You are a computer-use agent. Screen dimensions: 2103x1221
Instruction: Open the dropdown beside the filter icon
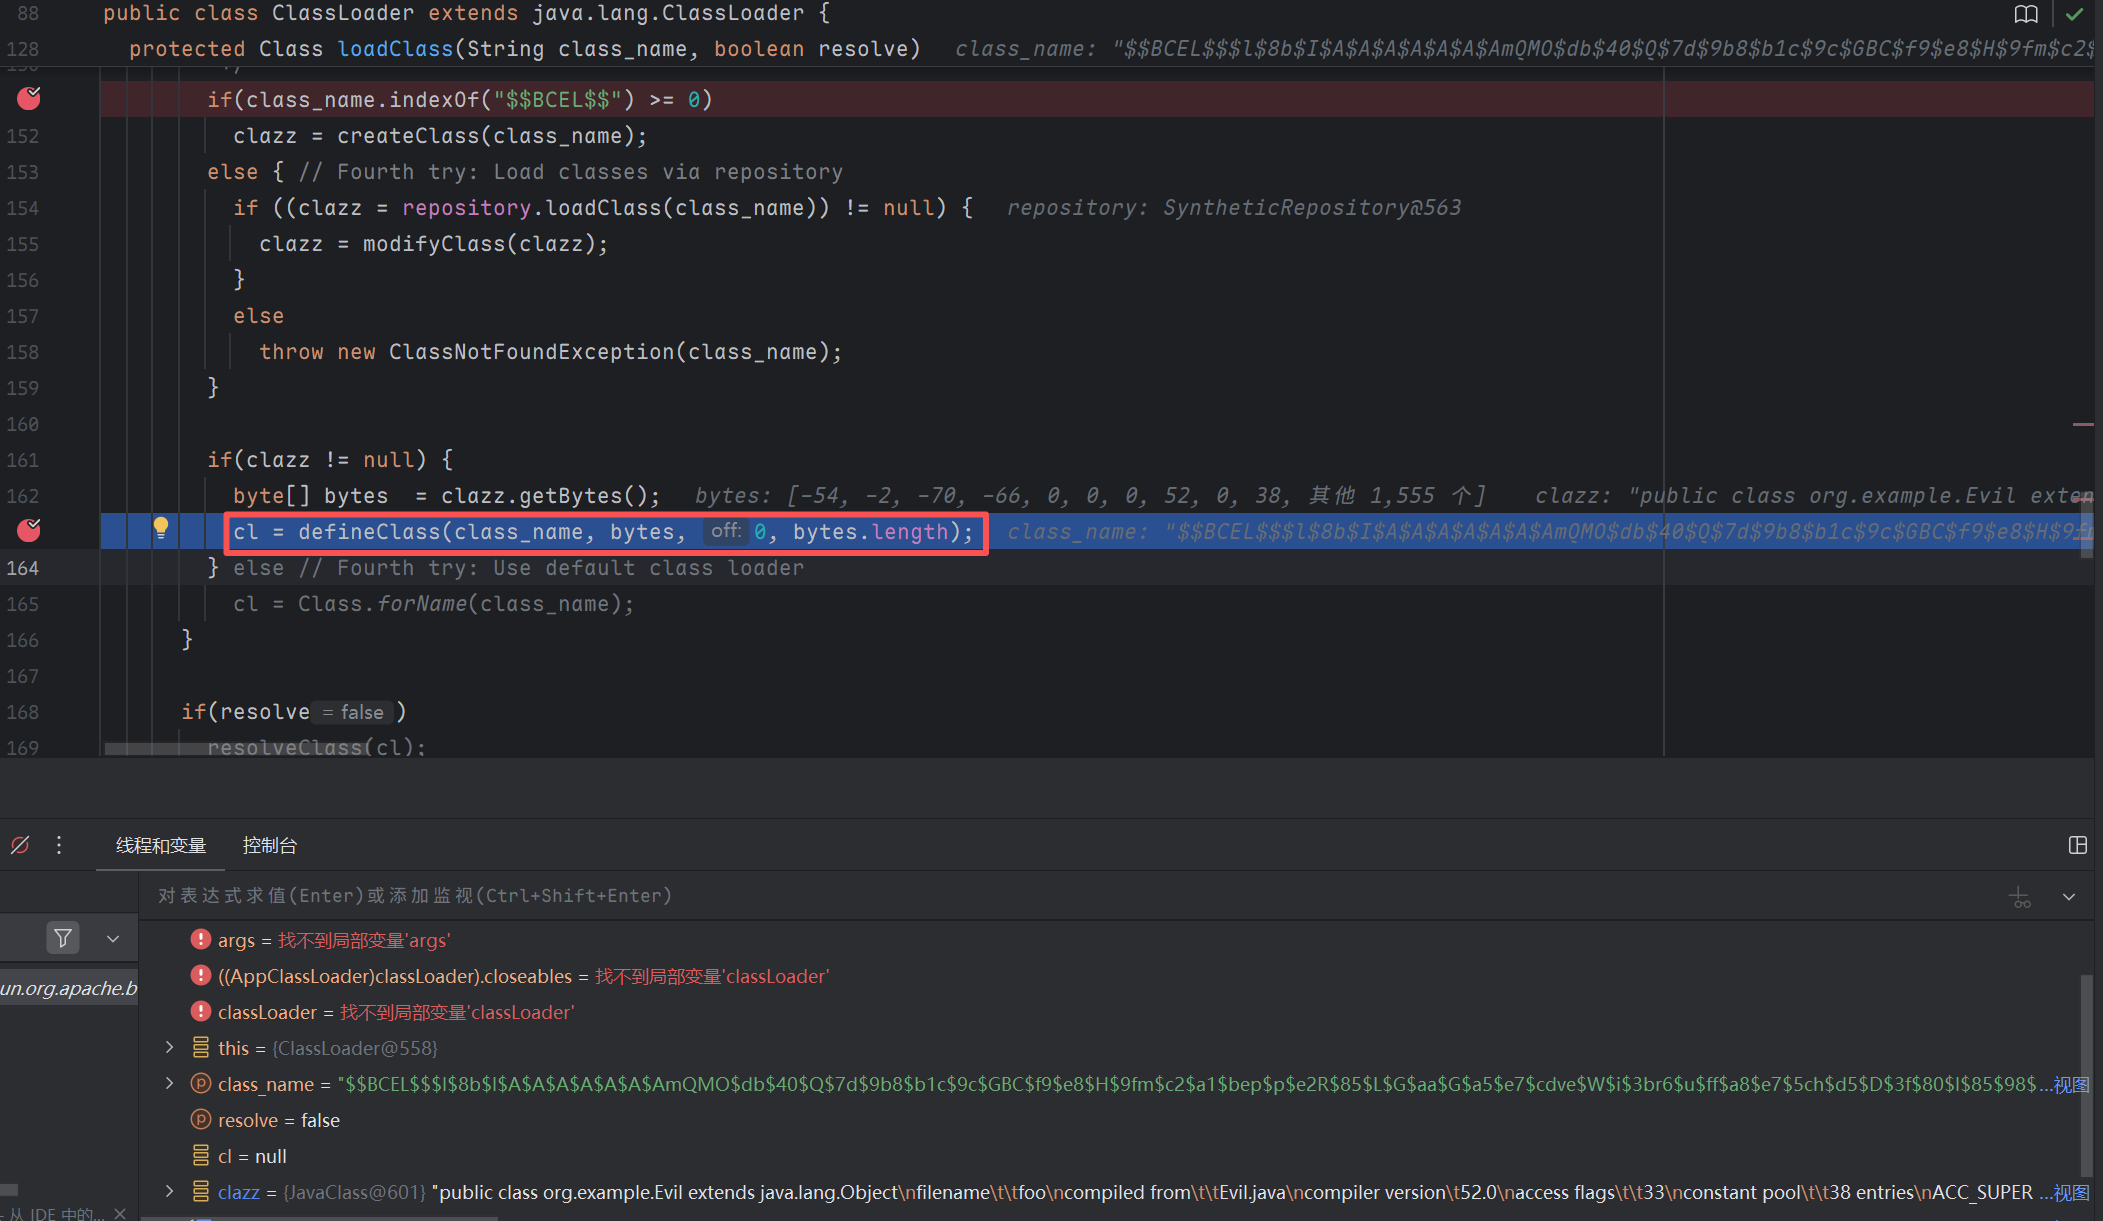113,938
